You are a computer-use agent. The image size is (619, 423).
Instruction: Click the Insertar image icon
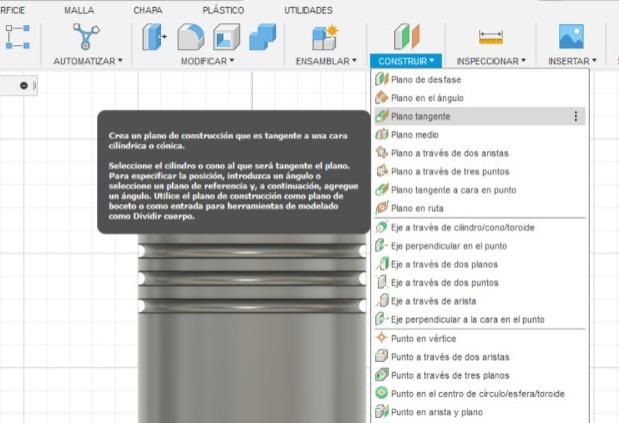pyautogui.click(x=571, y=36)
